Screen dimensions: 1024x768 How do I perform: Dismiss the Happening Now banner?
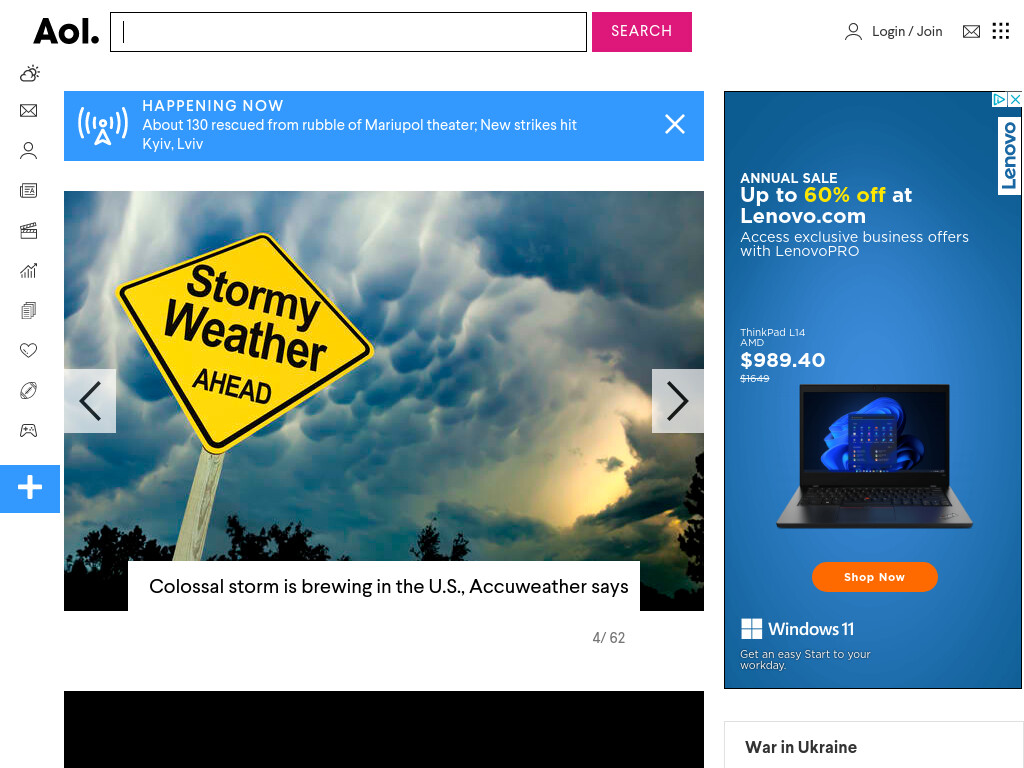pyautogui.click(x=675, y=124)
